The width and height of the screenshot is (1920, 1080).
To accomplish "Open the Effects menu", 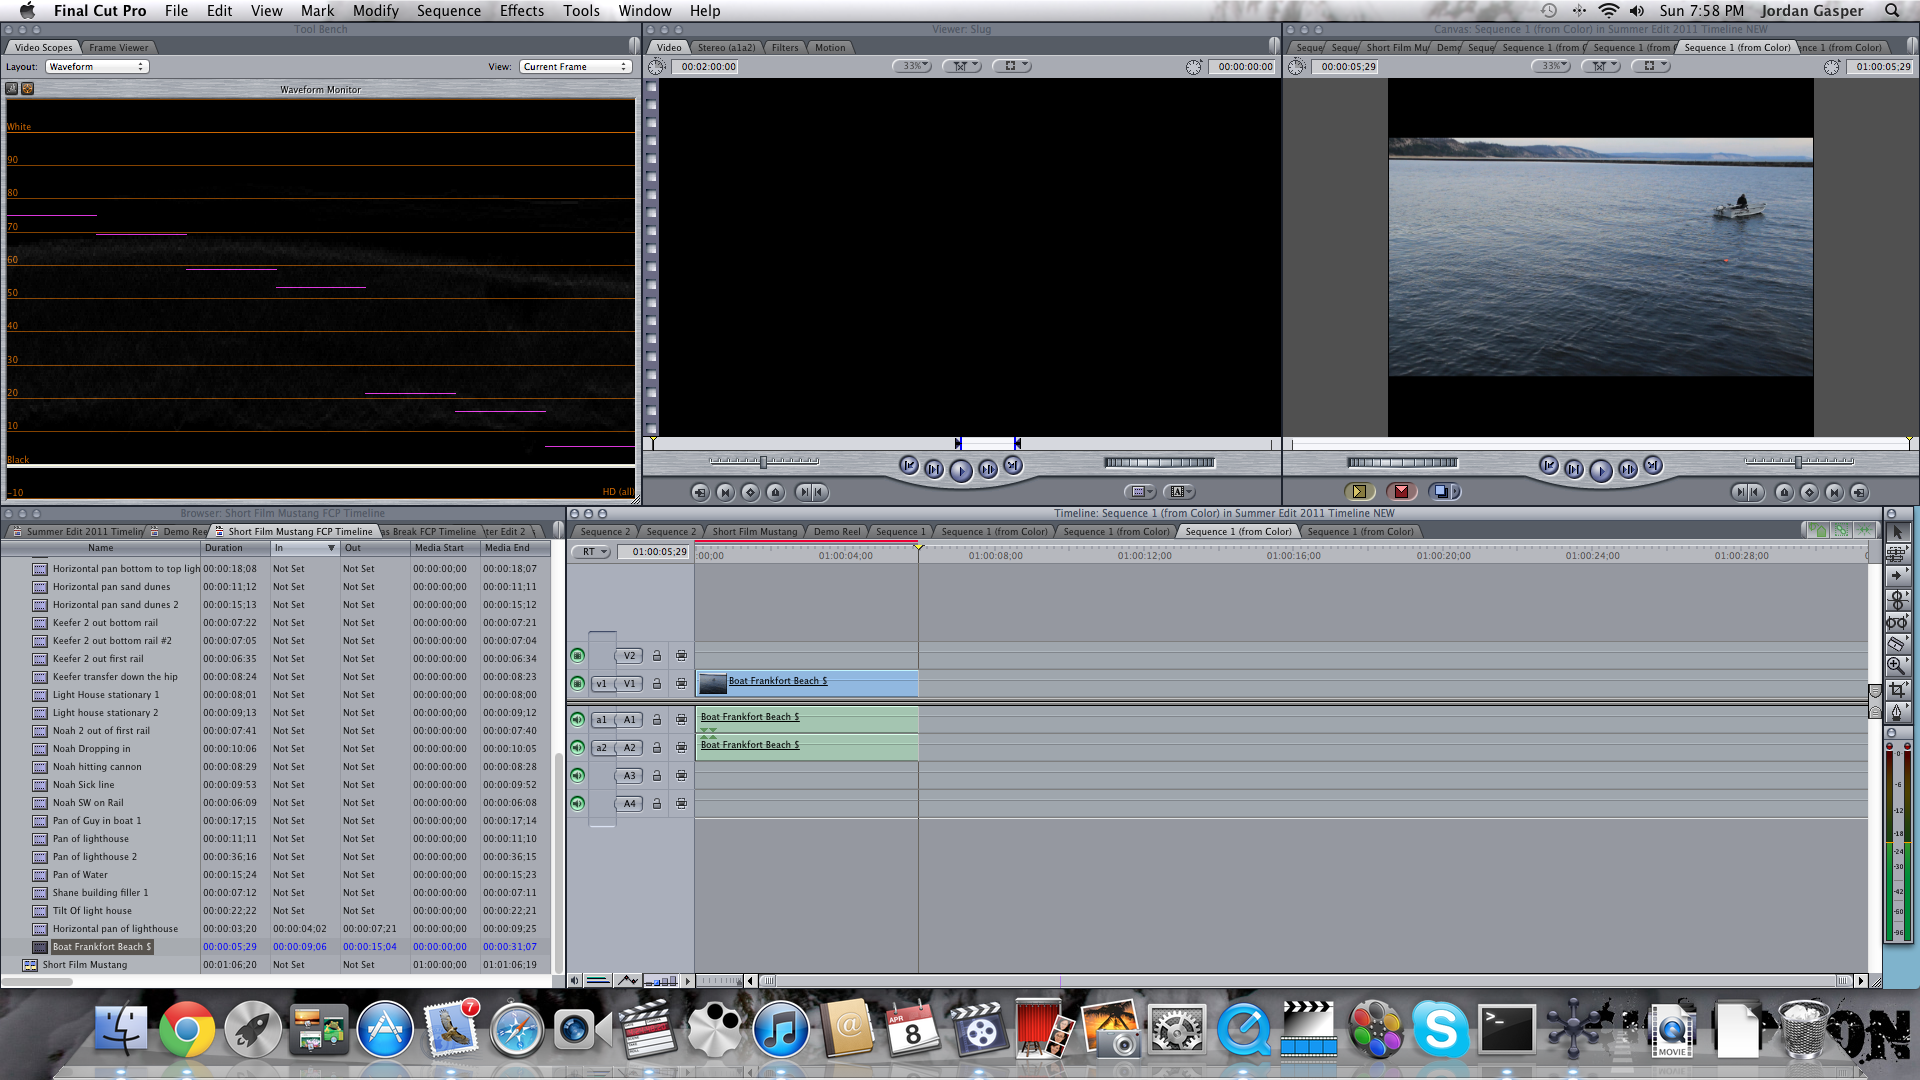I will 521,11.
